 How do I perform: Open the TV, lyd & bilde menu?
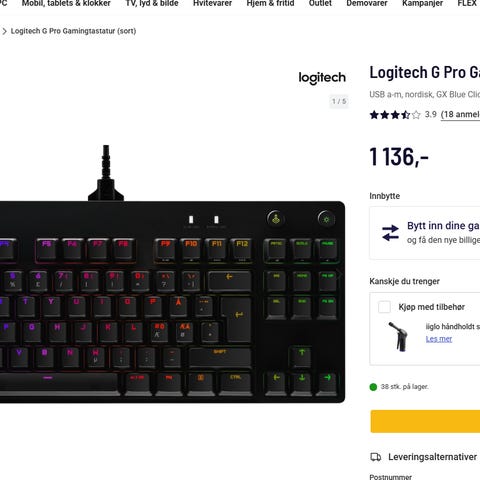[x=152, y=3]
